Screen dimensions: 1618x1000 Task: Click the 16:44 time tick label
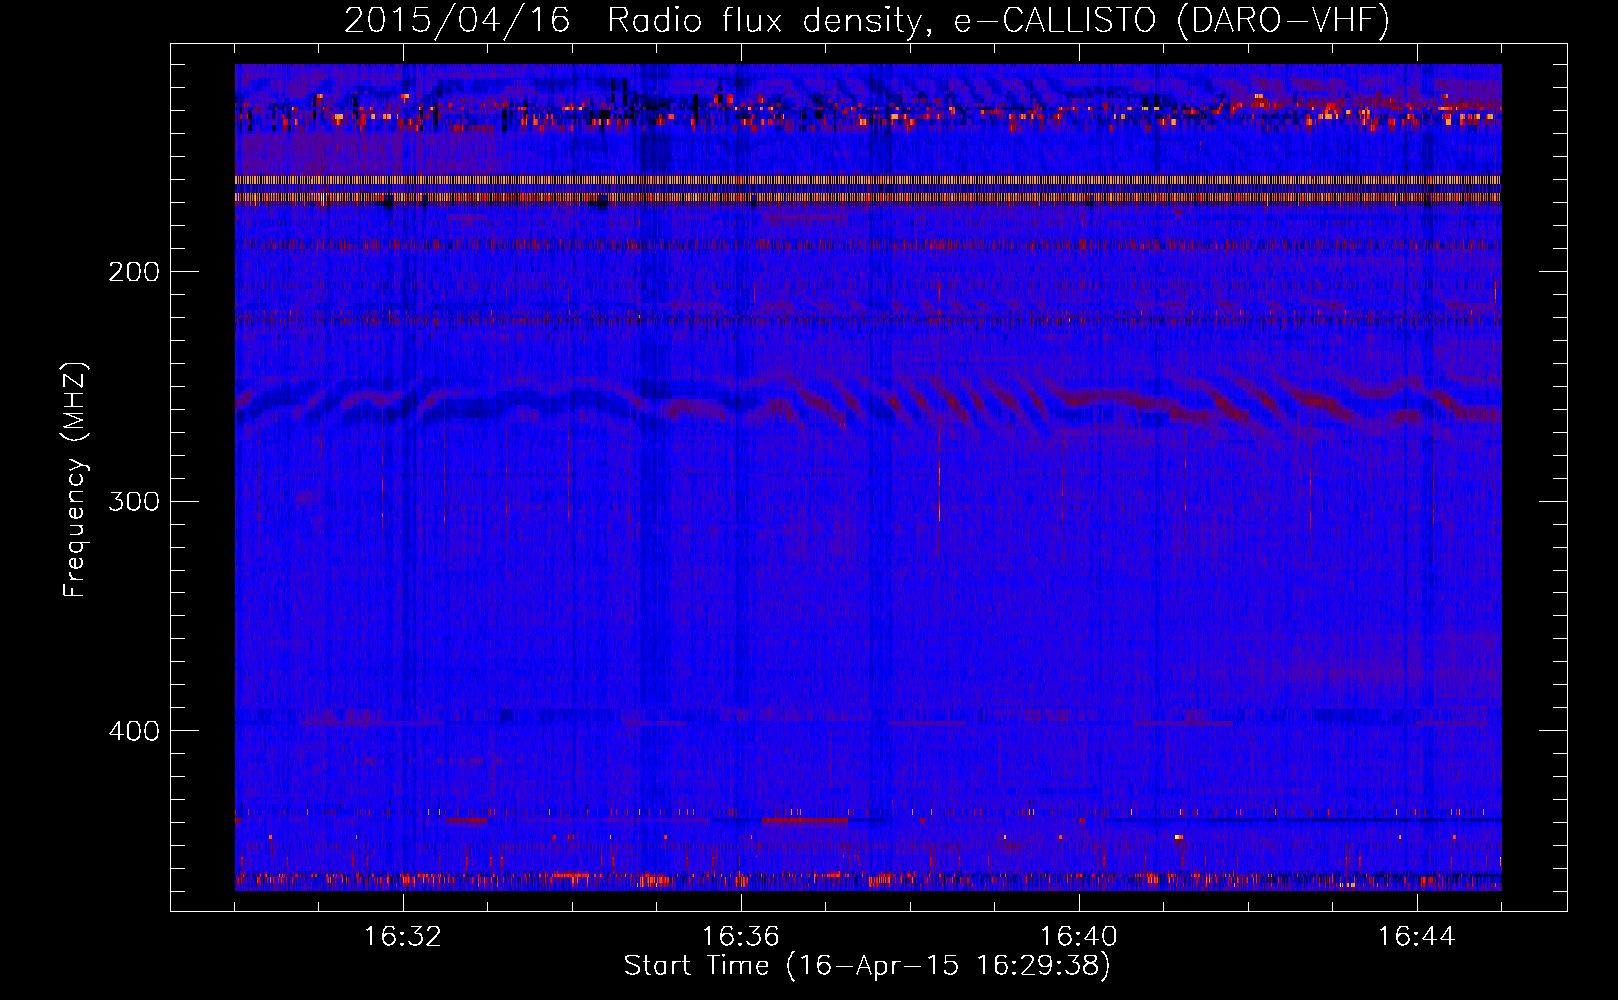(1417, 936)
